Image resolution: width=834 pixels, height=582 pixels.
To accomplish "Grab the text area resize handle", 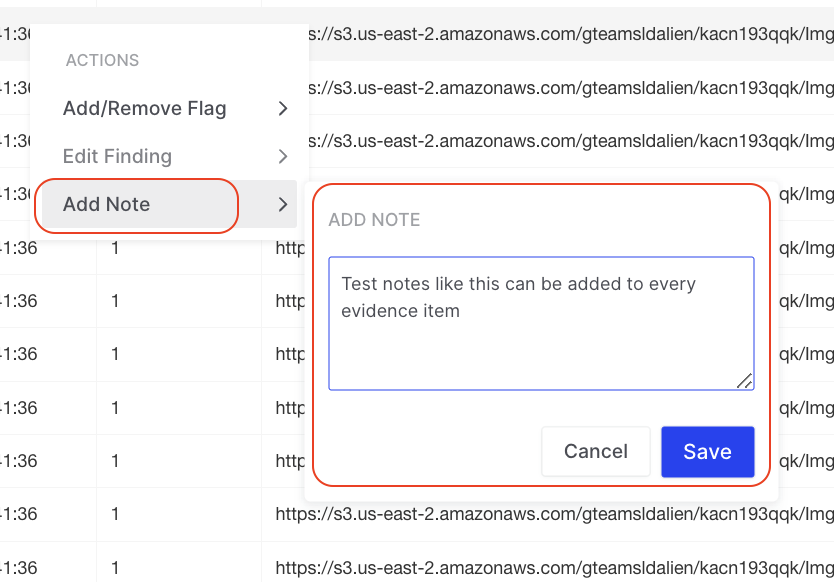I will [745, 381].
